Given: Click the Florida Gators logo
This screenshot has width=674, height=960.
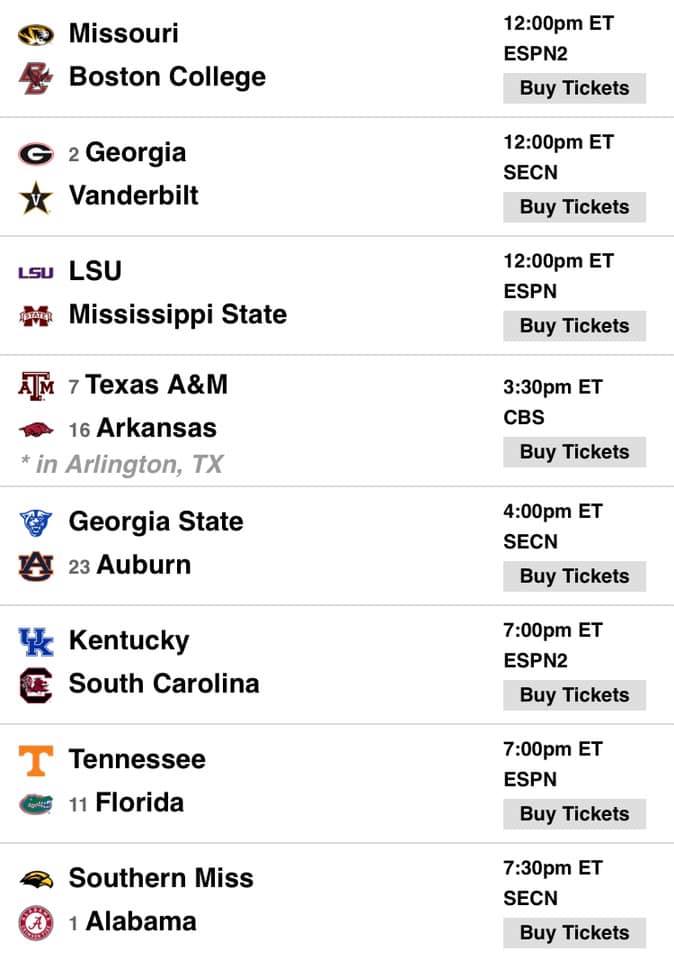Looking at the screenshot, I should 35,803.
